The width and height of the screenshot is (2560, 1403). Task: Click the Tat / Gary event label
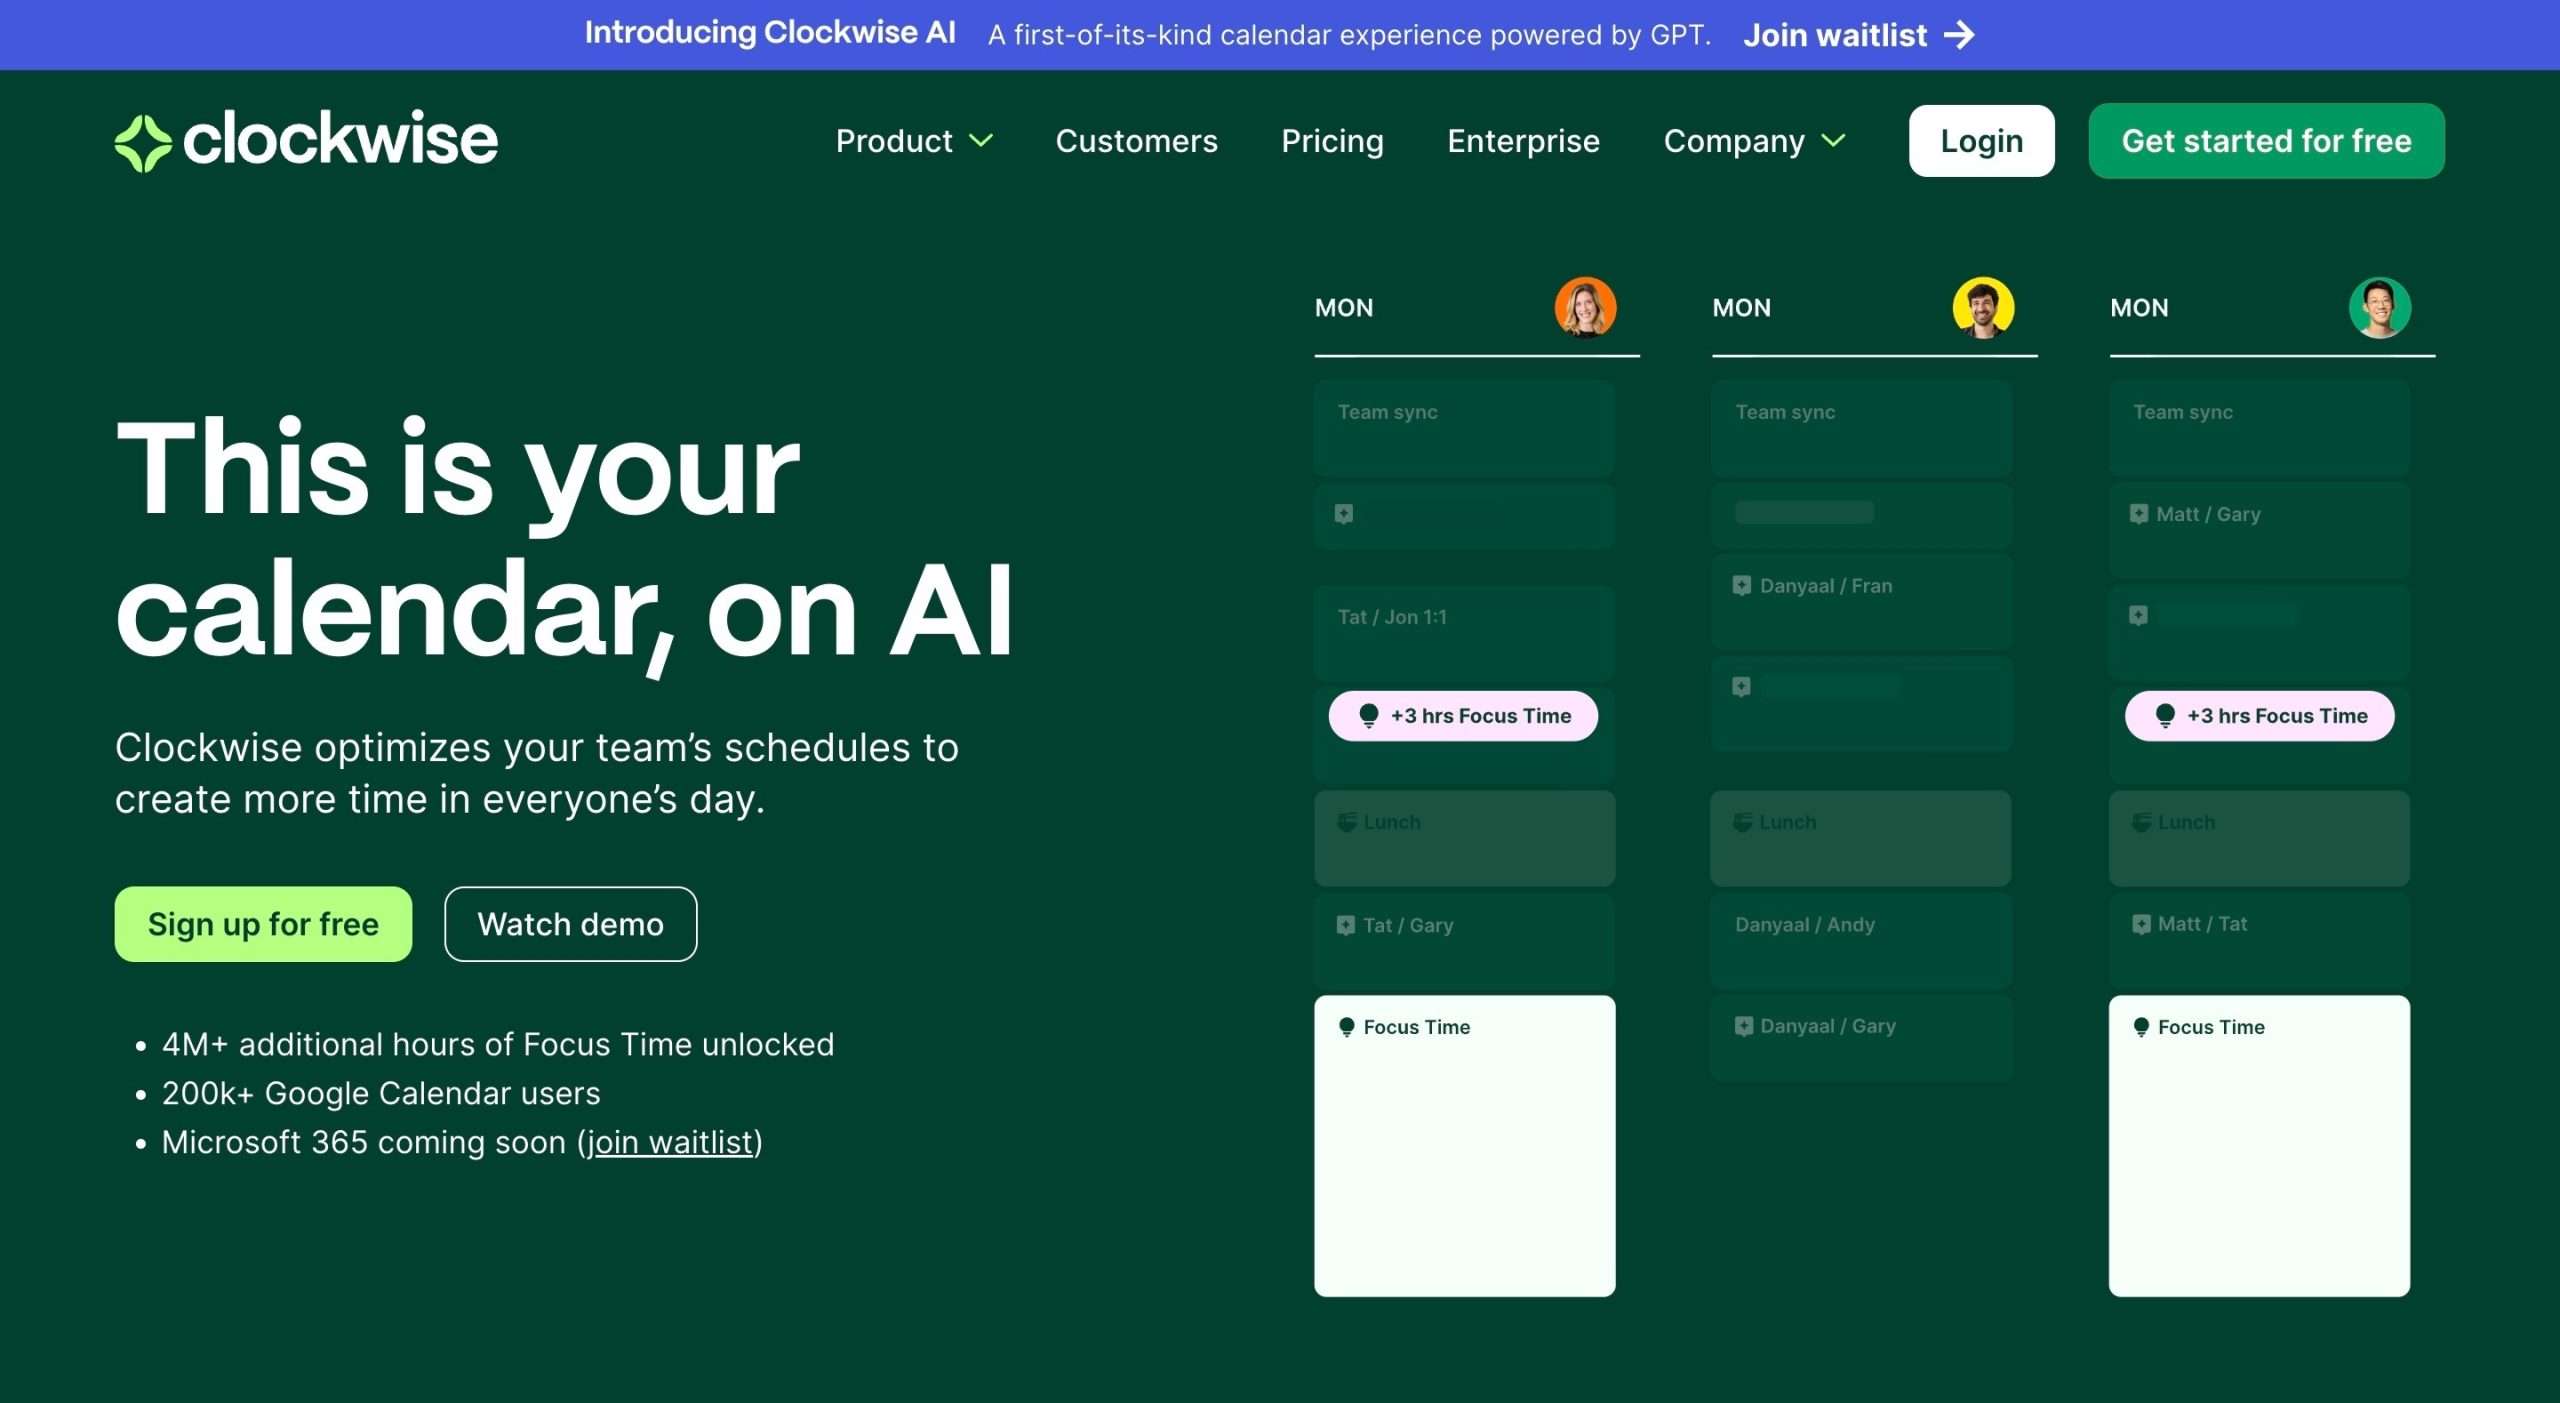1408,925
